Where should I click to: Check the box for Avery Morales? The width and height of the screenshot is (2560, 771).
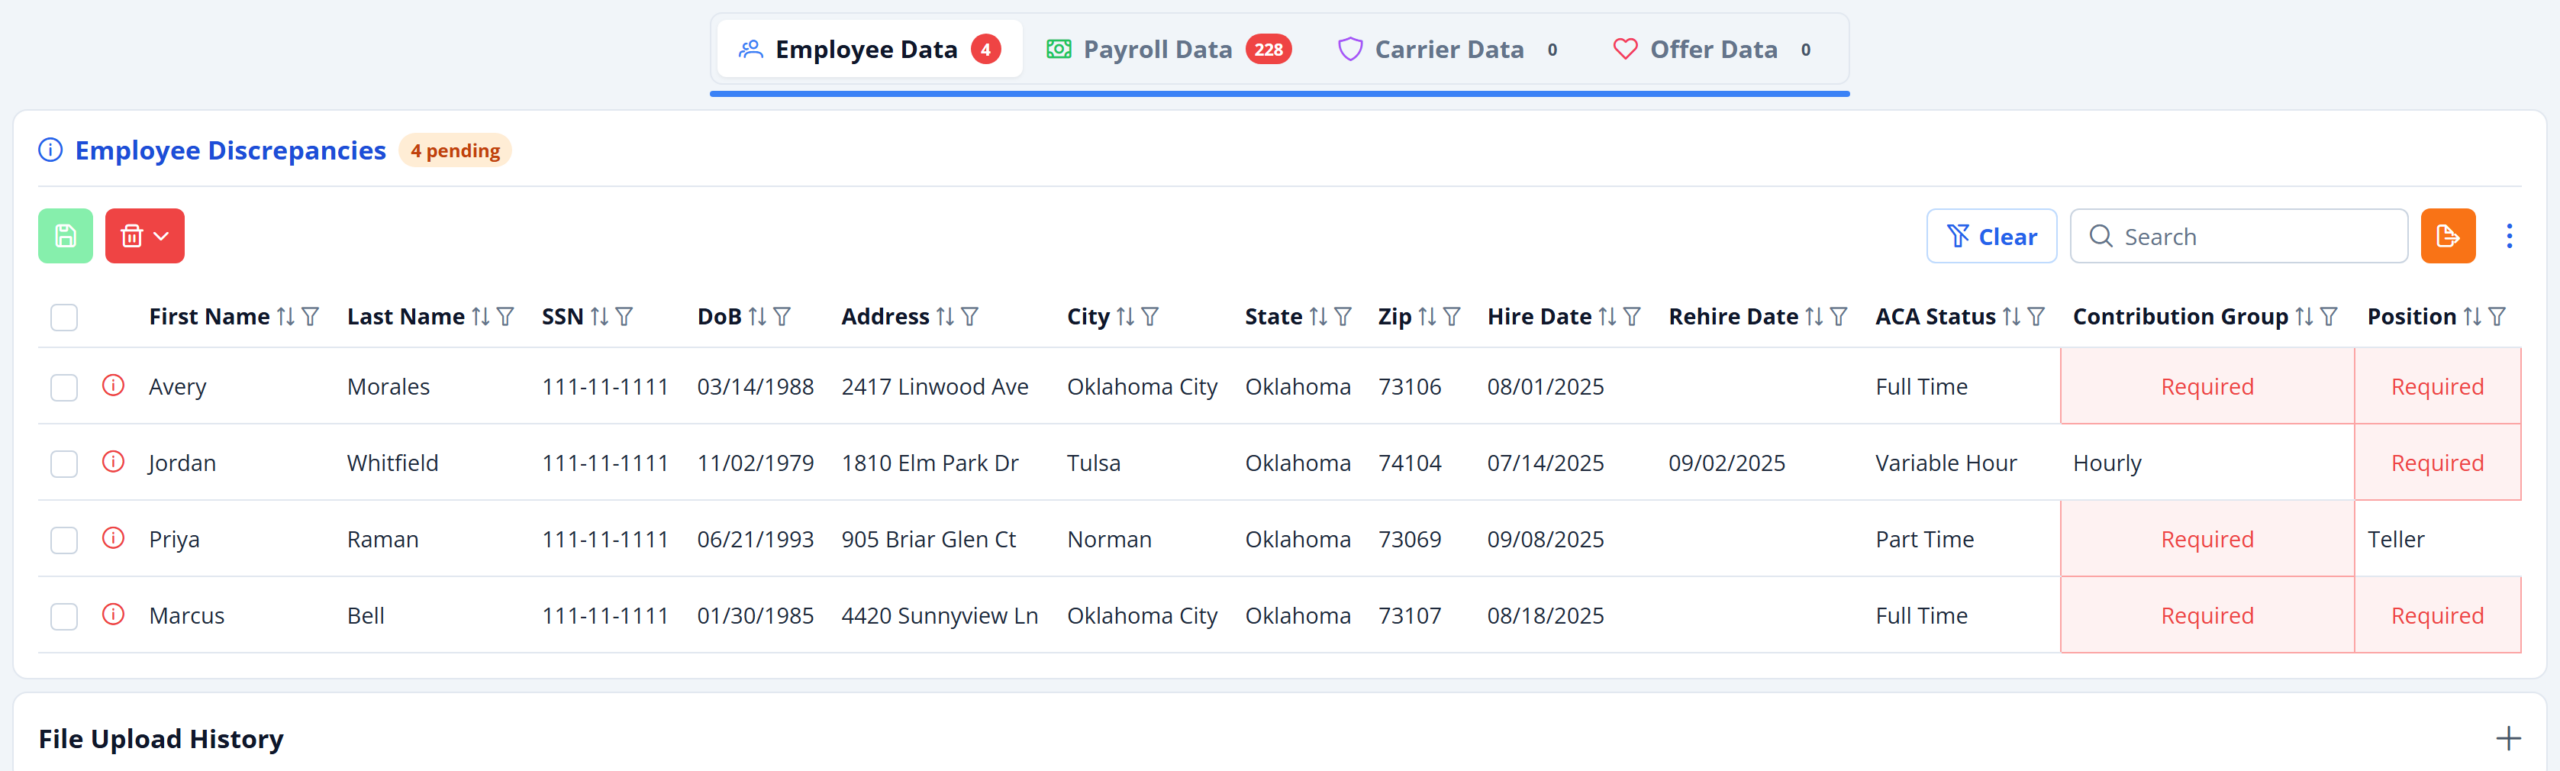(64, 387)
